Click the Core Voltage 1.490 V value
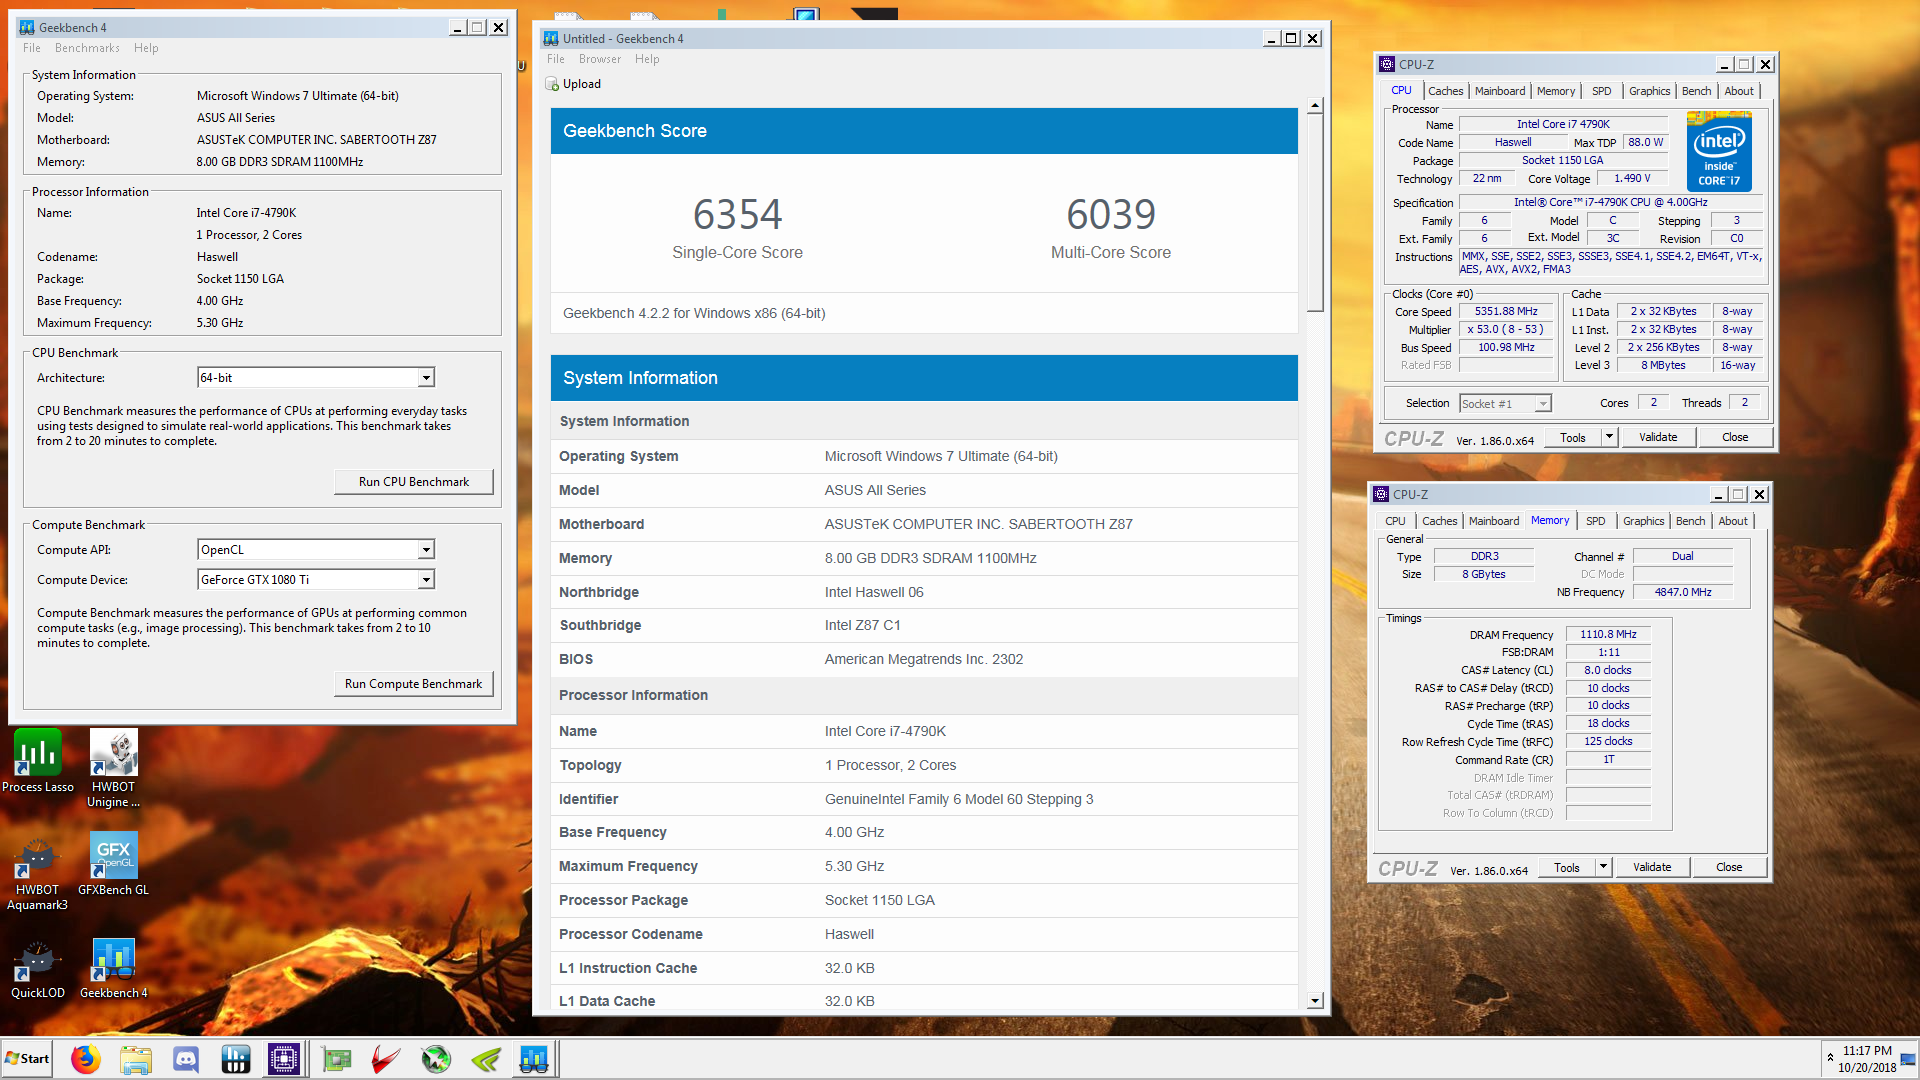The height and width of the screenshot is (1080, 1920). tap(1632, 179)
